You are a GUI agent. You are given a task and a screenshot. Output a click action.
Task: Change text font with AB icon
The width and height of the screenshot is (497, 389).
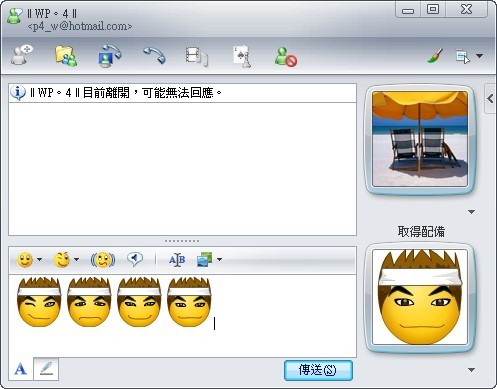(177, 260)
